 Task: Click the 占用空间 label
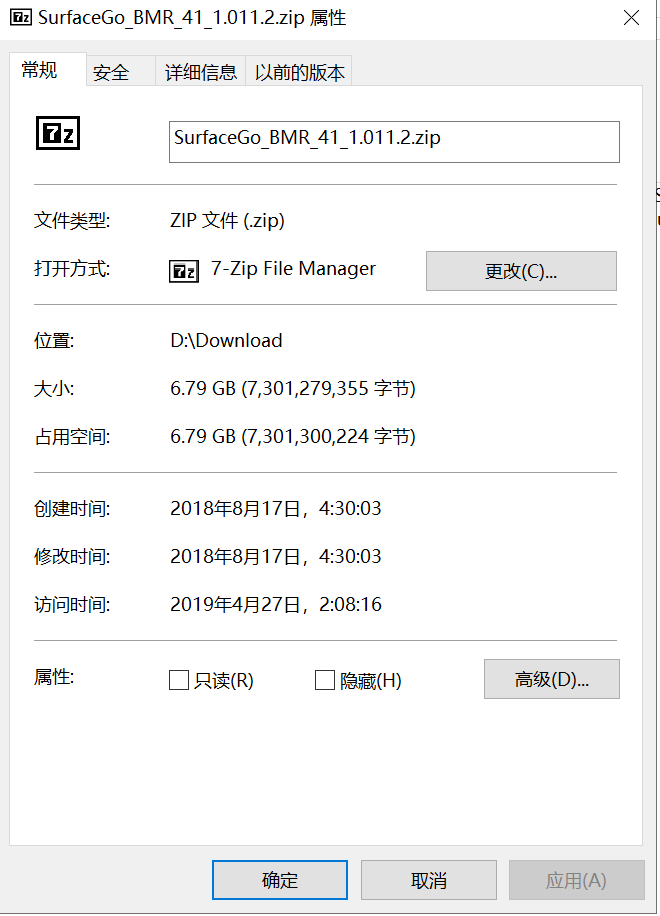point(72,436)
